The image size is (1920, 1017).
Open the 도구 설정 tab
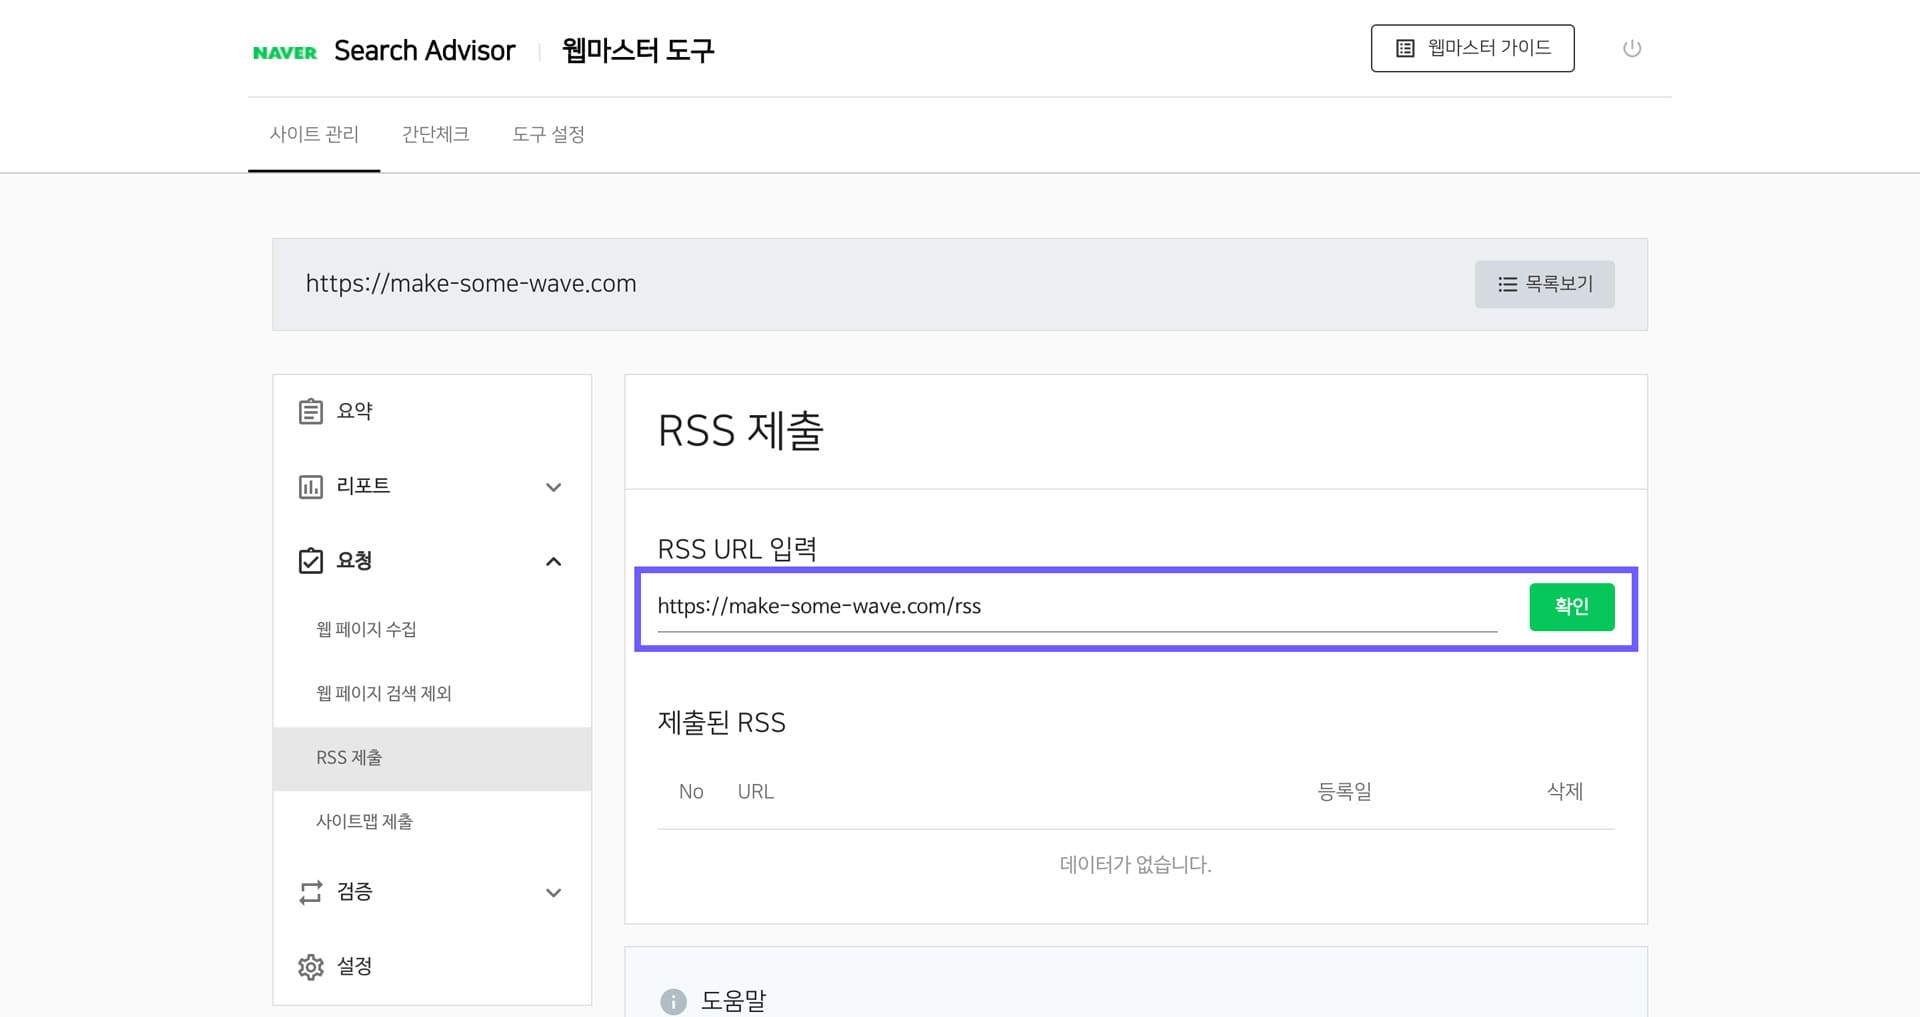tap(549, 134)
